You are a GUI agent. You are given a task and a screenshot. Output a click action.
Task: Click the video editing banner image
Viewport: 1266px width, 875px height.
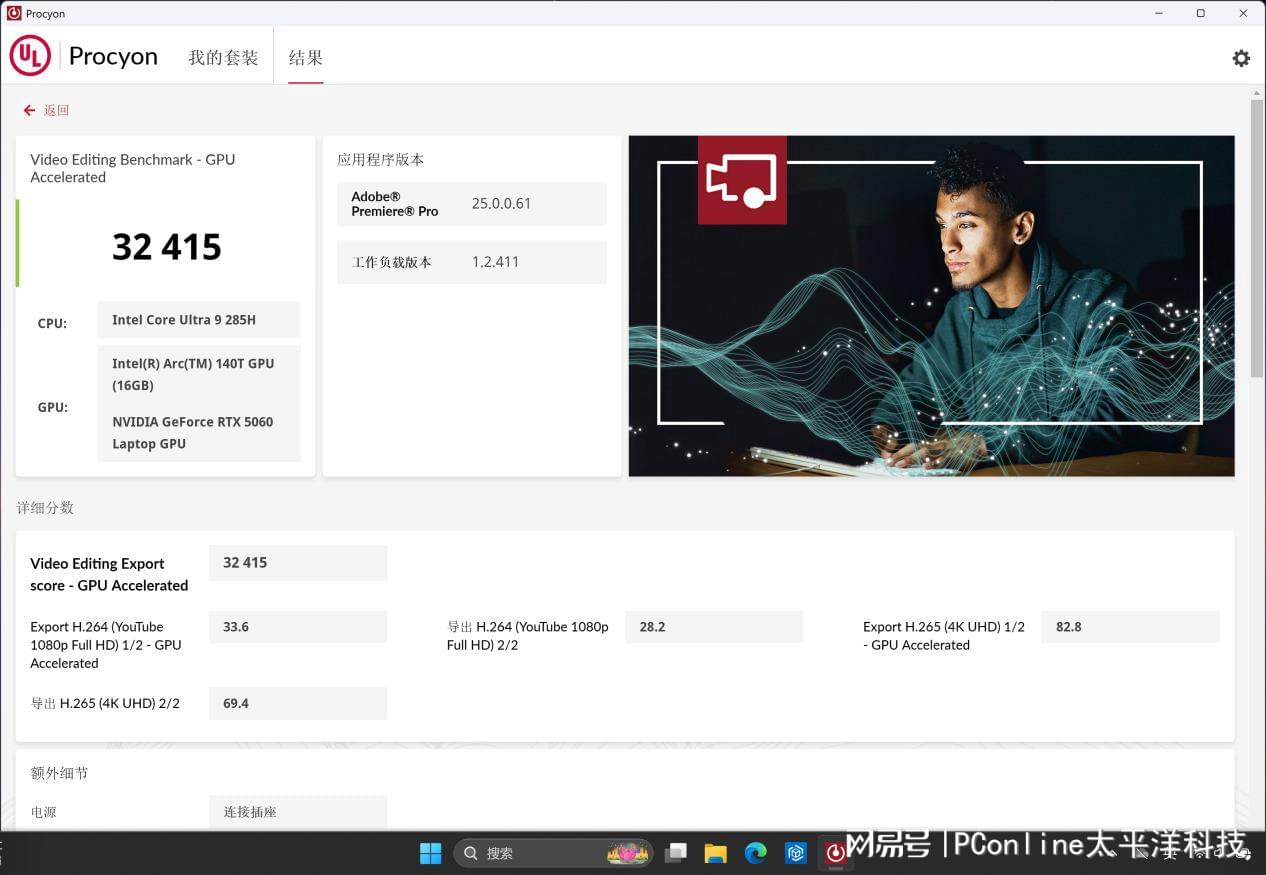coord(931,306)
